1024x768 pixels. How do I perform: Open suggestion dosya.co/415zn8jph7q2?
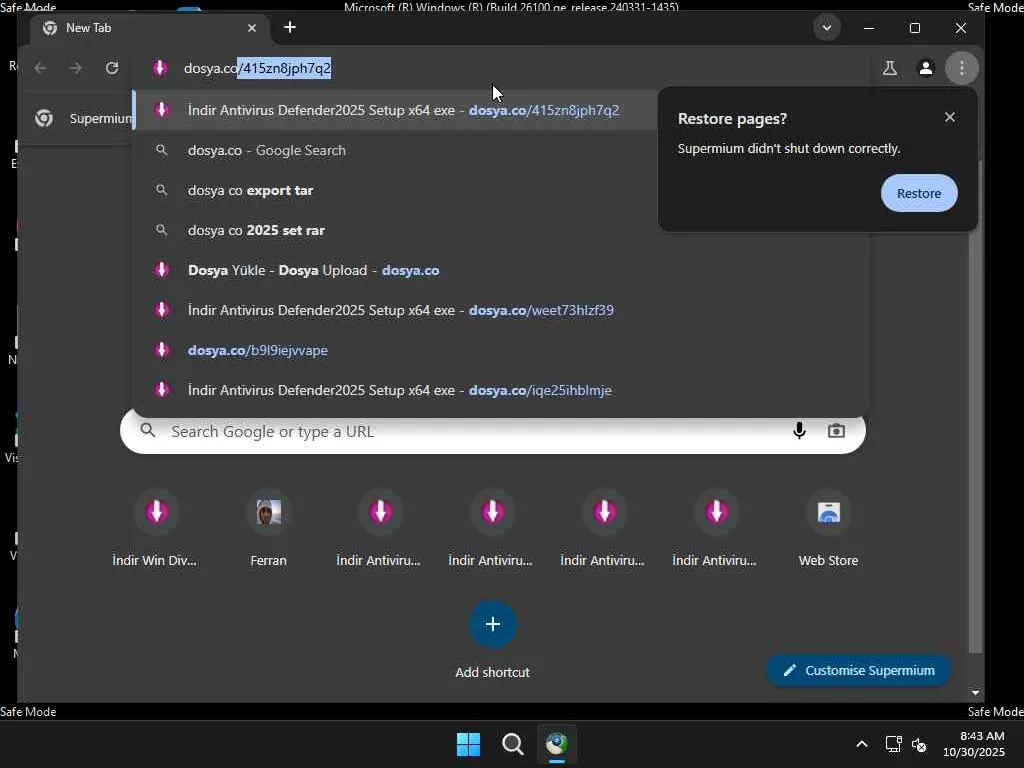point(395,110)
